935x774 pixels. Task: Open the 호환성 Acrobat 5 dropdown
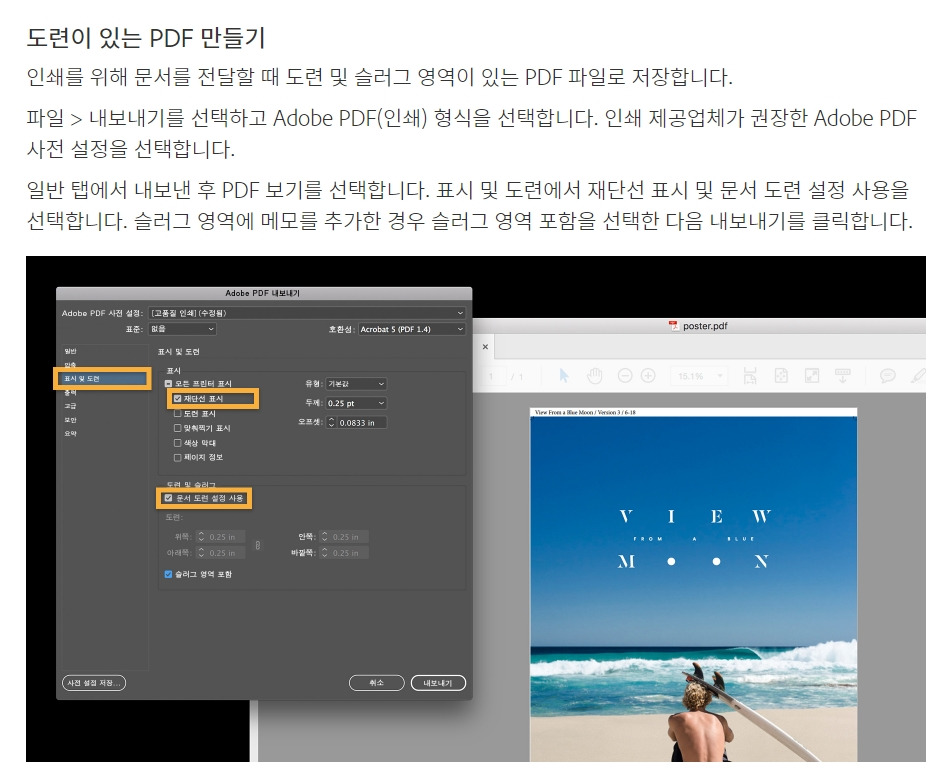pyautogui.click(x=410, y=329)
